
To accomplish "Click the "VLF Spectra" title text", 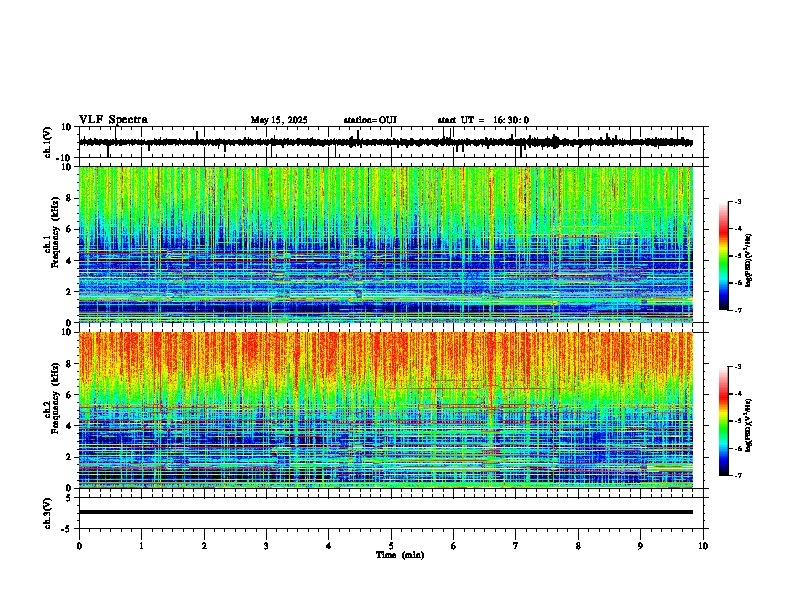I will click(113, 120).
